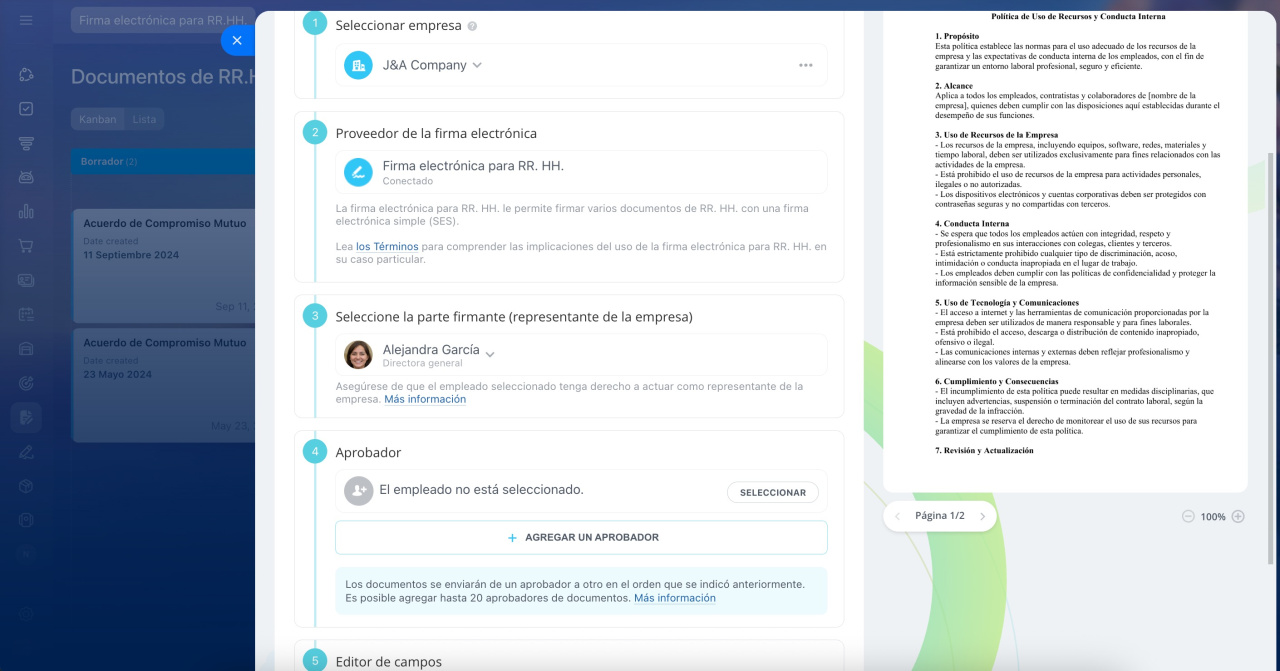The height and width of the screenshot is (671, 1280).
Task: Click the add-person icon in the Aprobador row
Action: pyautogui.click(x=358, y=491)
